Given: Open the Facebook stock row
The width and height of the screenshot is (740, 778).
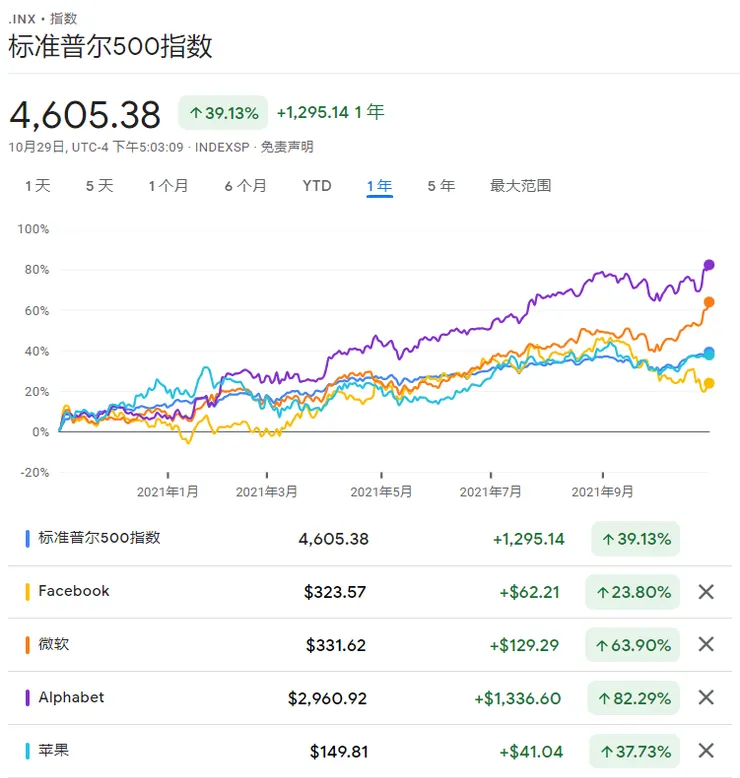Looking at the screenshot, I should click(x=370, y=591).
